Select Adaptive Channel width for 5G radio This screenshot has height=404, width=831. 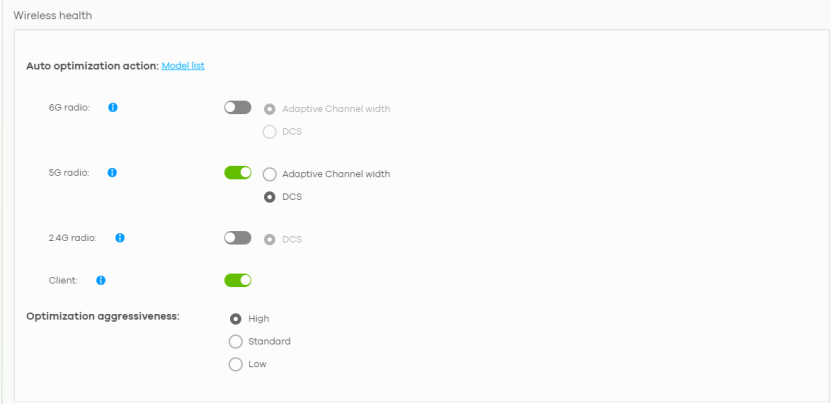click(x=270, y=174)
